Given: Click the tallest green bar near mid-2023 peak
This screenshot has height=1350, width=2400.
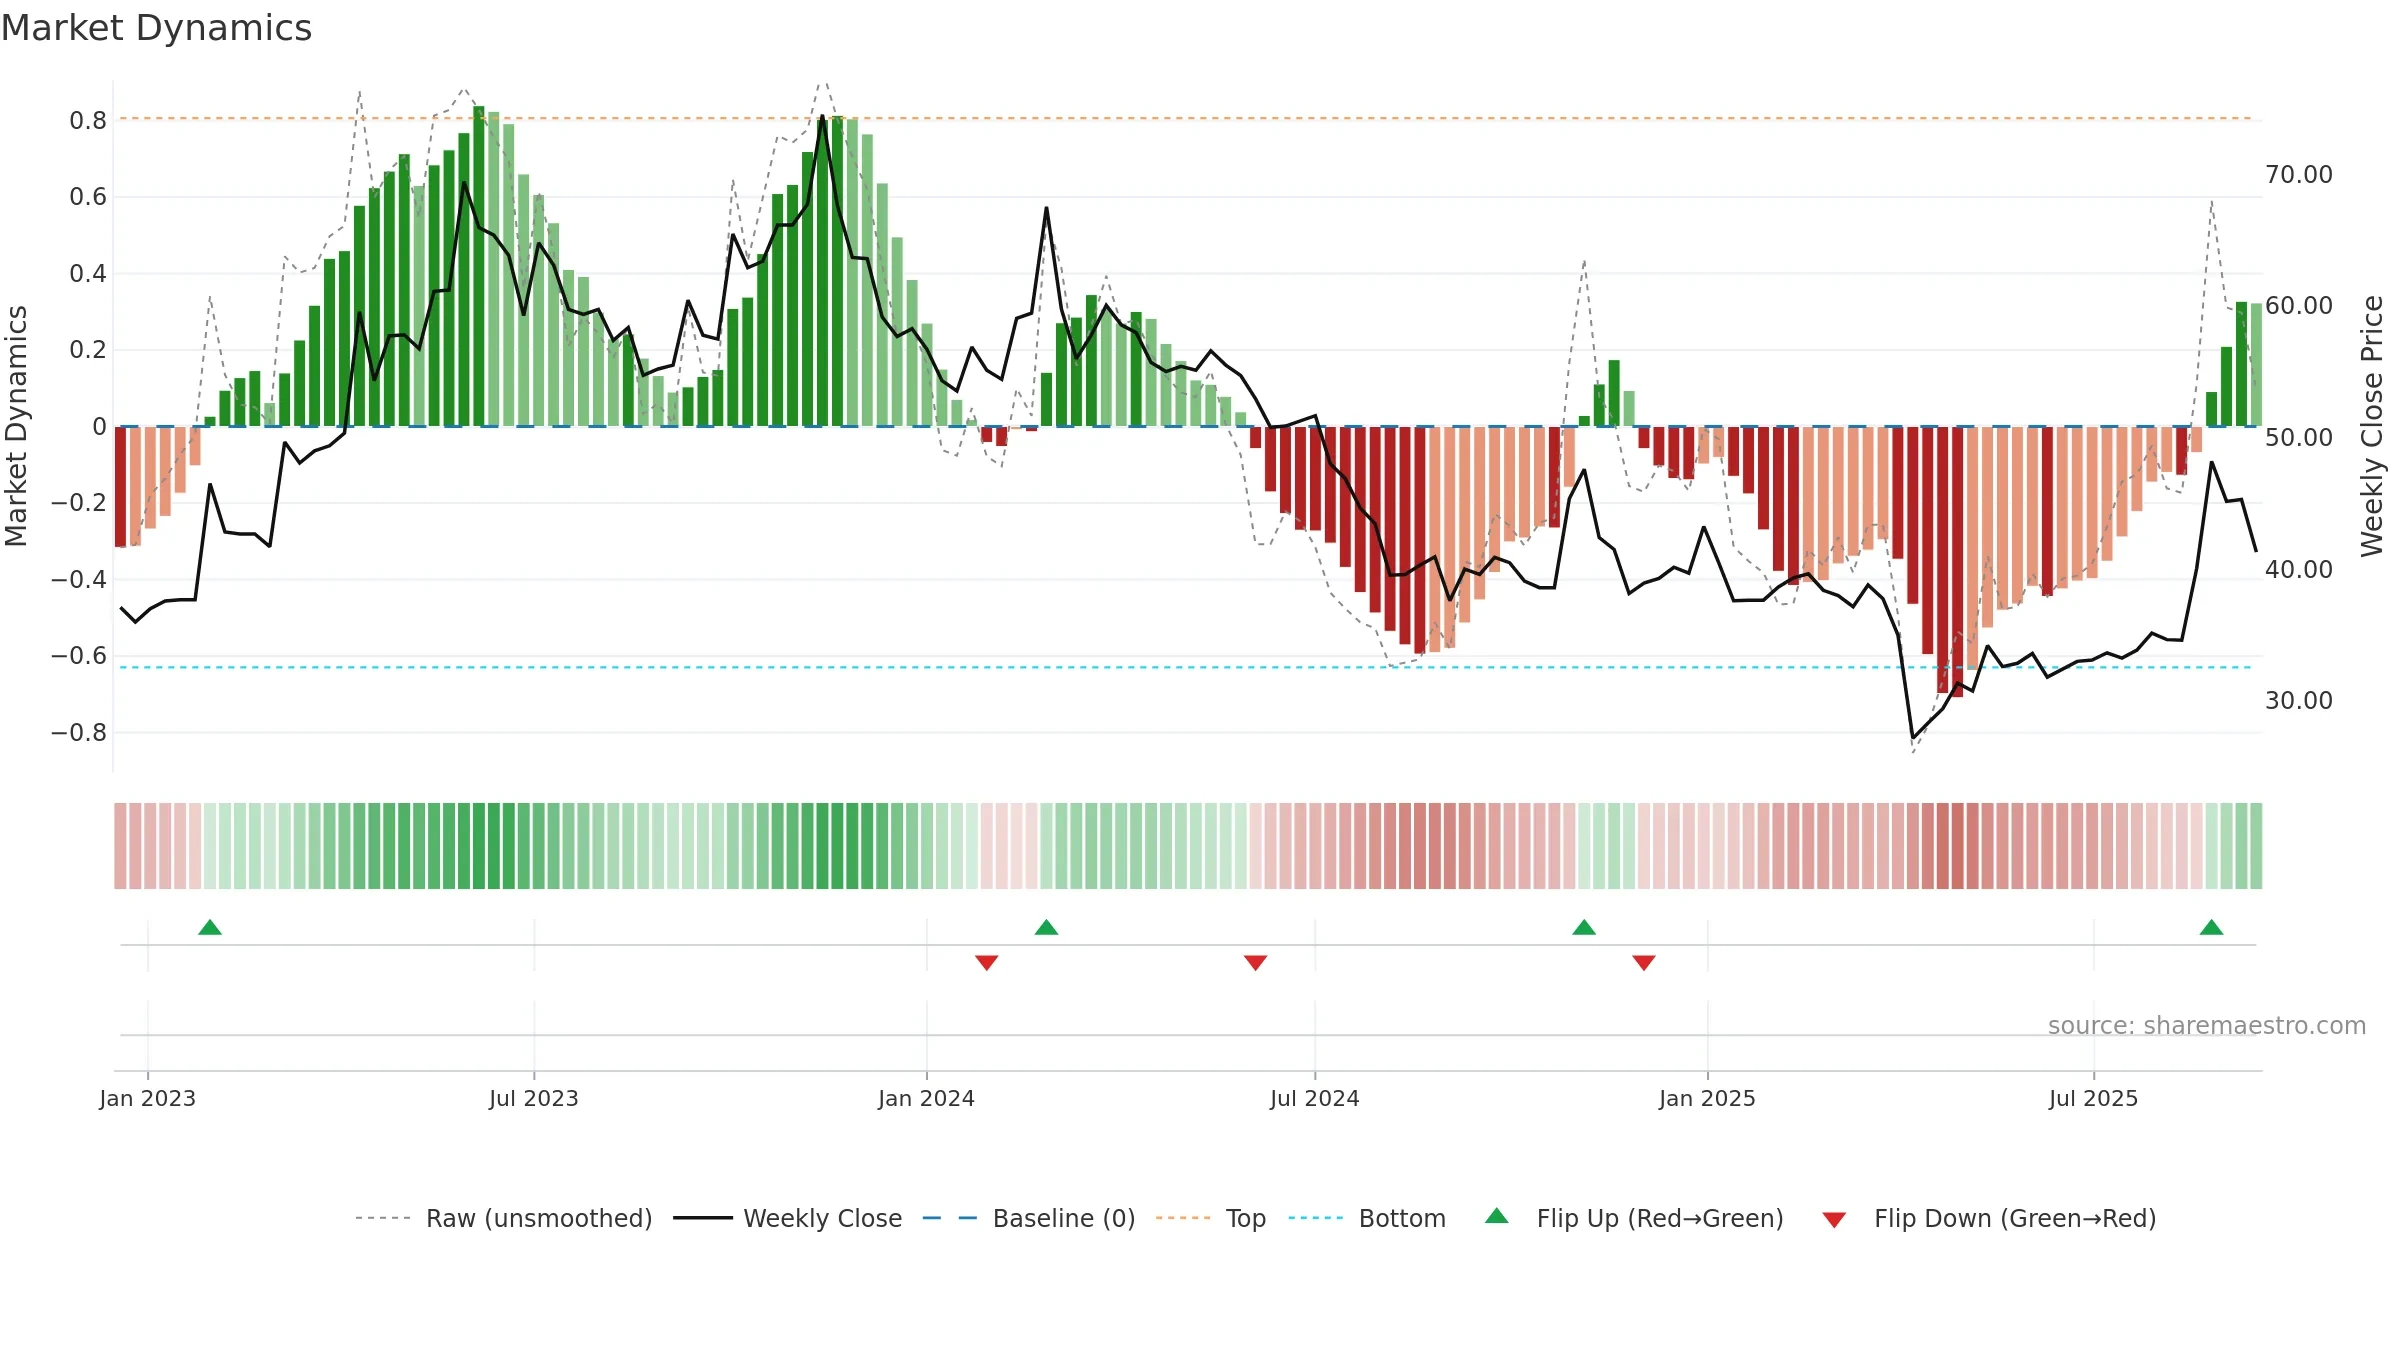Looking at the screenshot, I should point(479,266).
